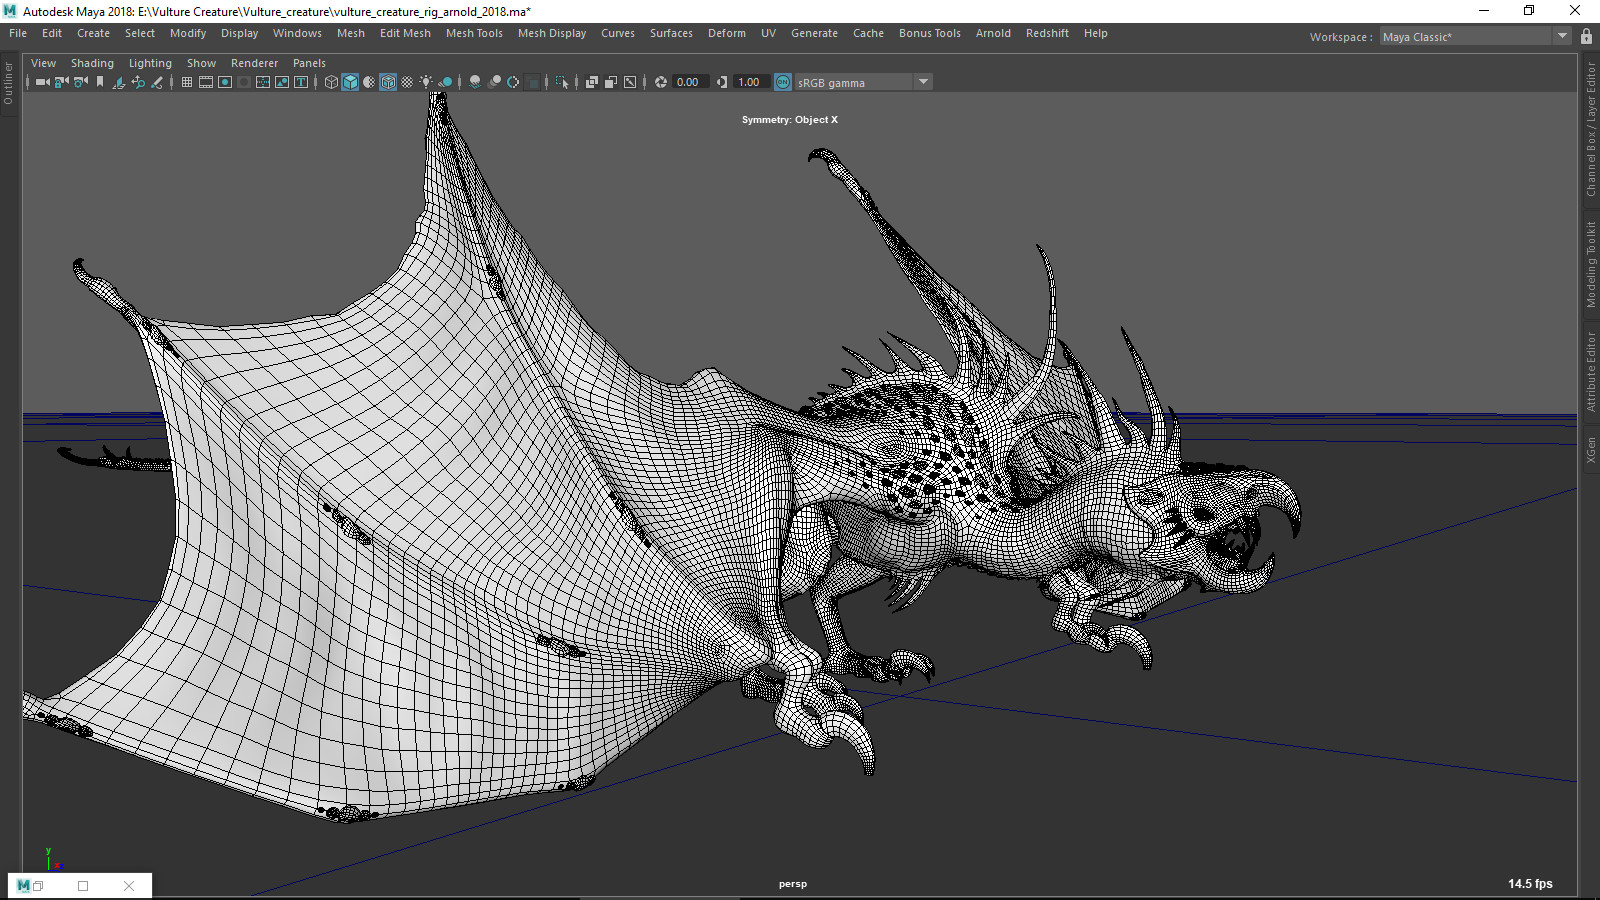Toggle the camera lock icon
This screenshot has width=1600, height=900.
click(x=62, y=82)
